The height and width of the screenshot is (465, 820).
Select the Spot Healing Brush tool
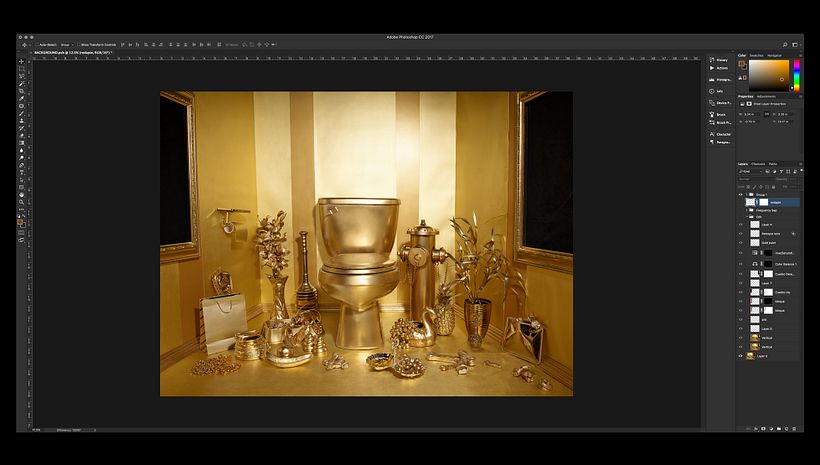21,106
